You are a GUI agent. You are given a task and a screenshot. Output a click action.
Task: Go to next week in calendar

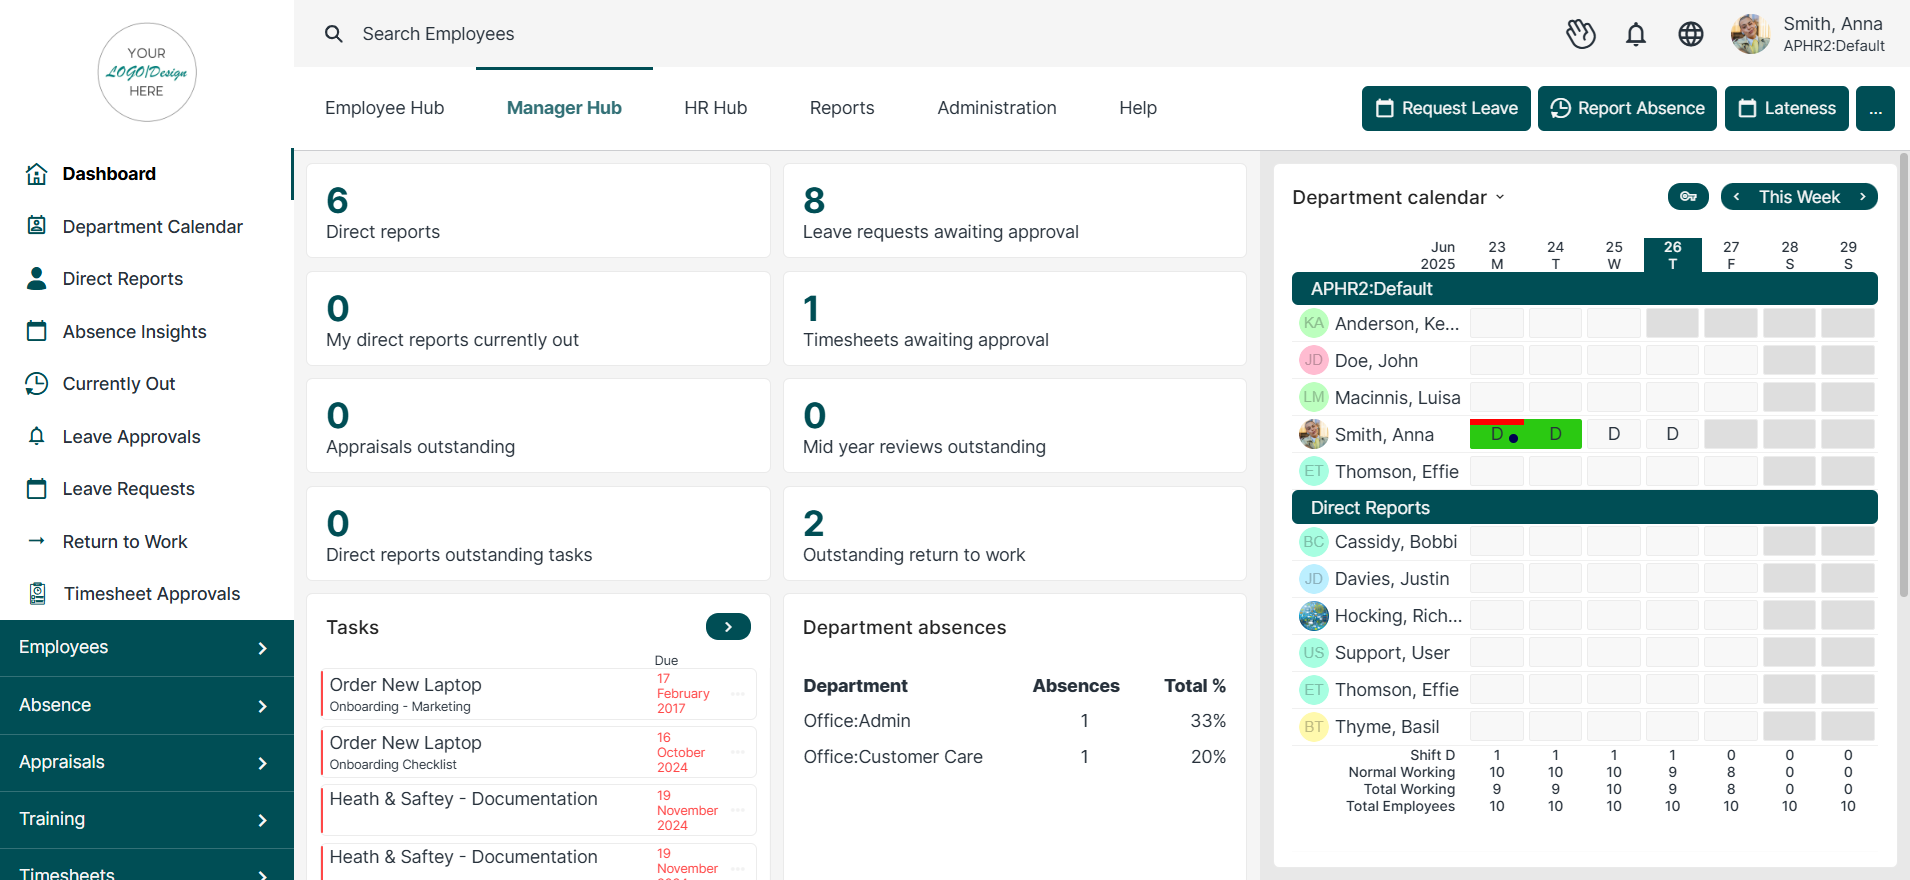[x=1862, y=197]
